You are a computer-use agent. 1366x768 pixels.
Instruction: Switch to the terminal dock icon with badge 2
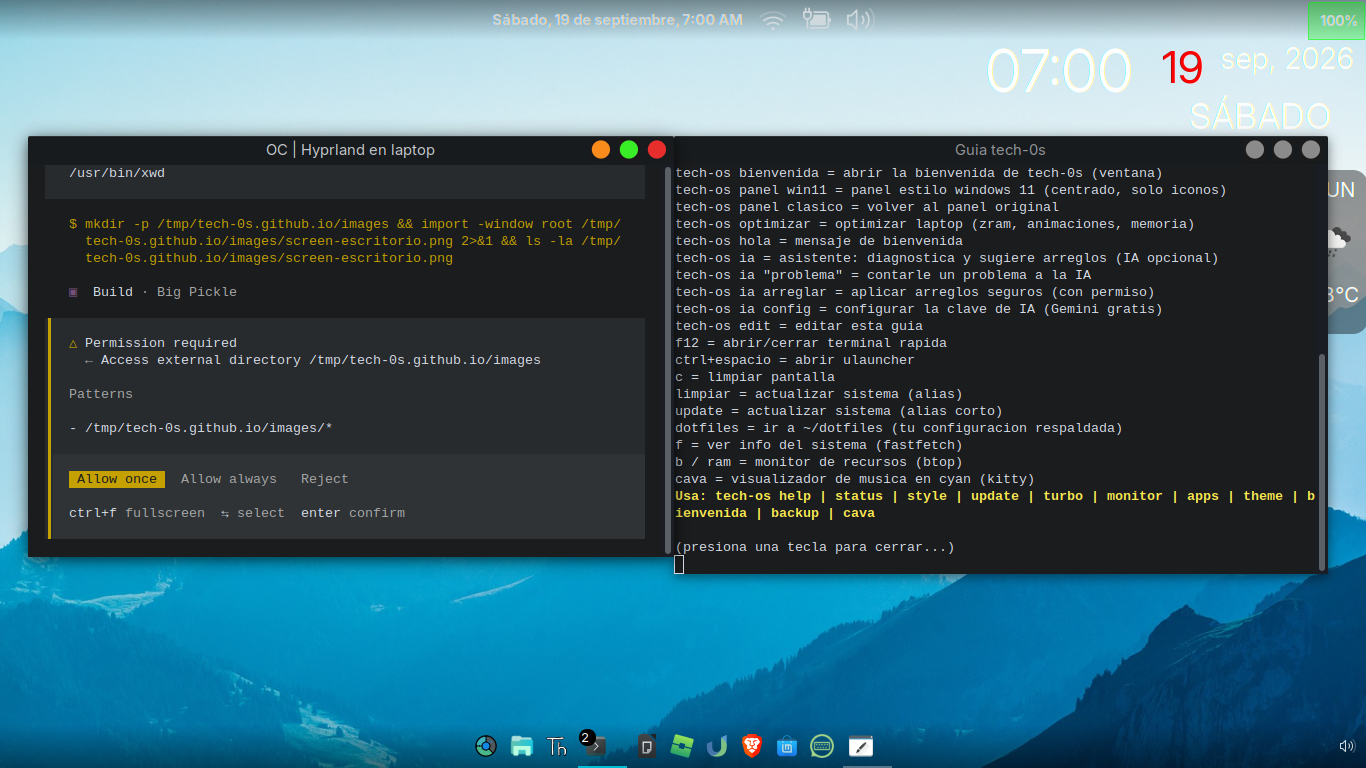(x=596, y=746)
